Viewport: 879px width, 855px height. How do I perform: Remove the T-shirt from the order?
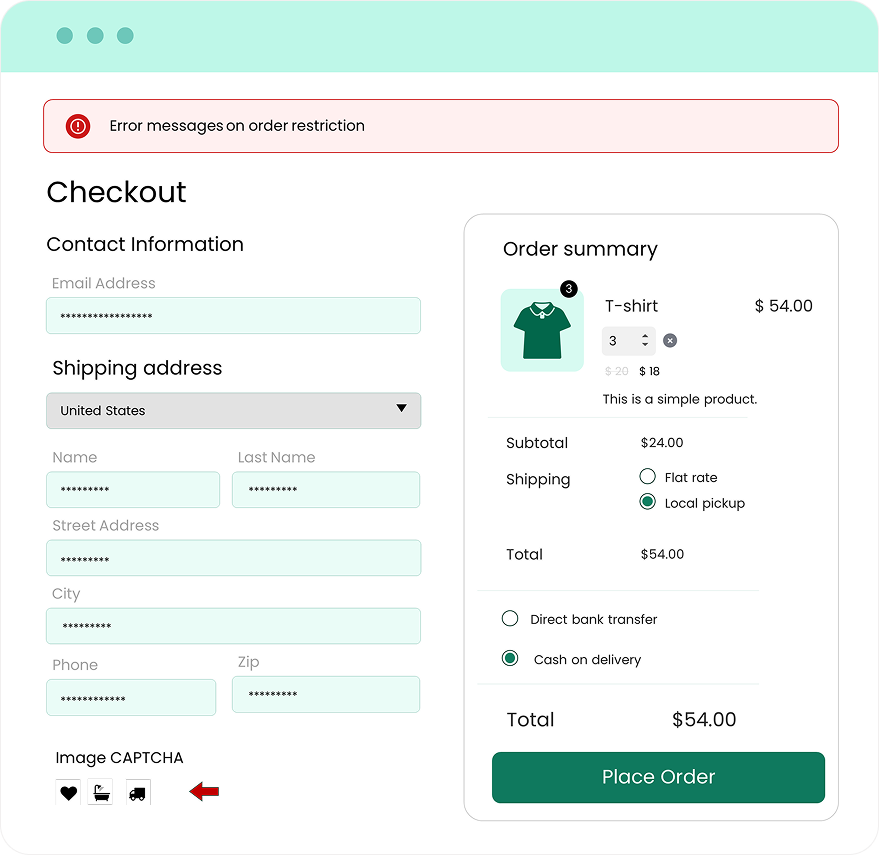[670, 341]
